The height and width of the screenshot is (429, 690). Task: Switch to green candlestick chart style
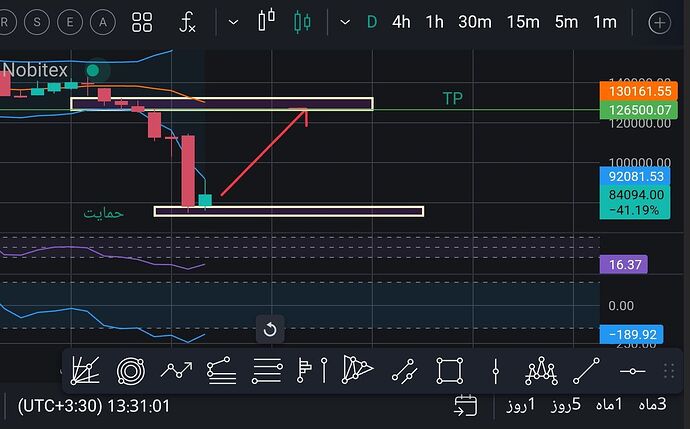click(x=302, y=21)
